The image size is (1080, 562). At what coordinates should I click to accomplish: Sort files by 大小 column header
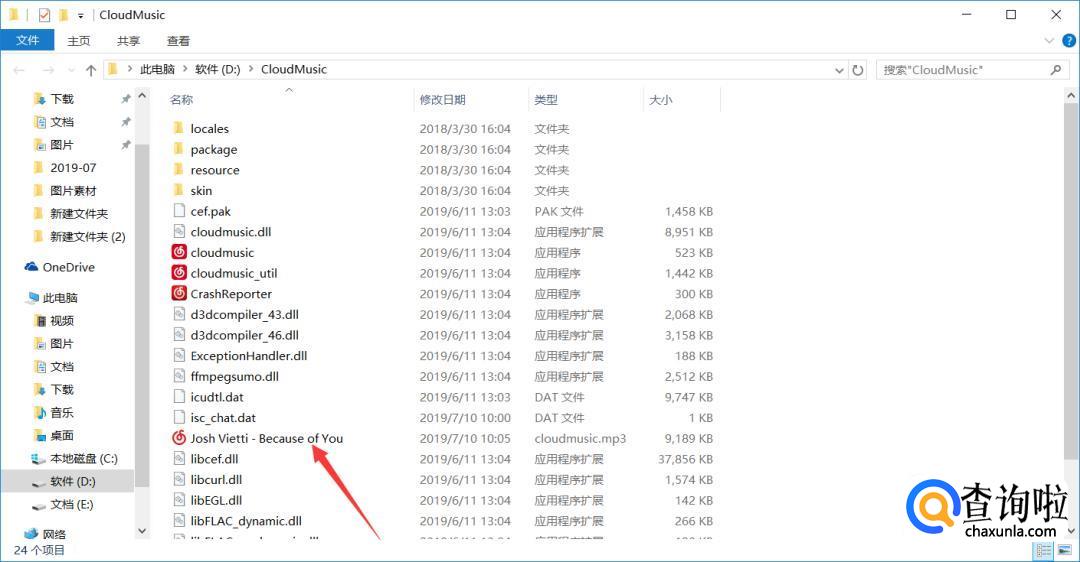click(x=660, y=100)
